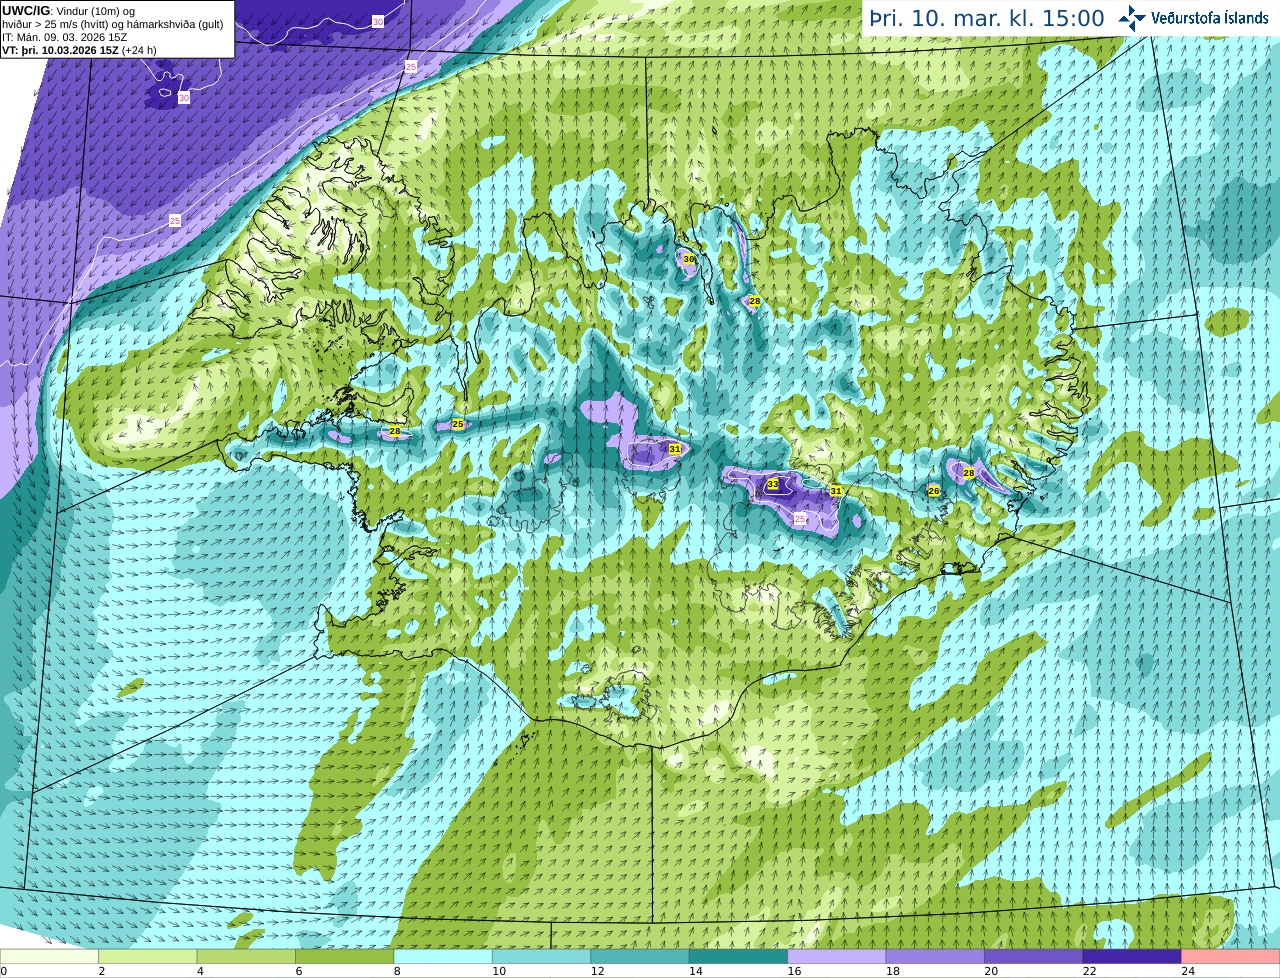
Task: Click the yellow 25 maximum gust label
Action: click(x=458, y=424)
